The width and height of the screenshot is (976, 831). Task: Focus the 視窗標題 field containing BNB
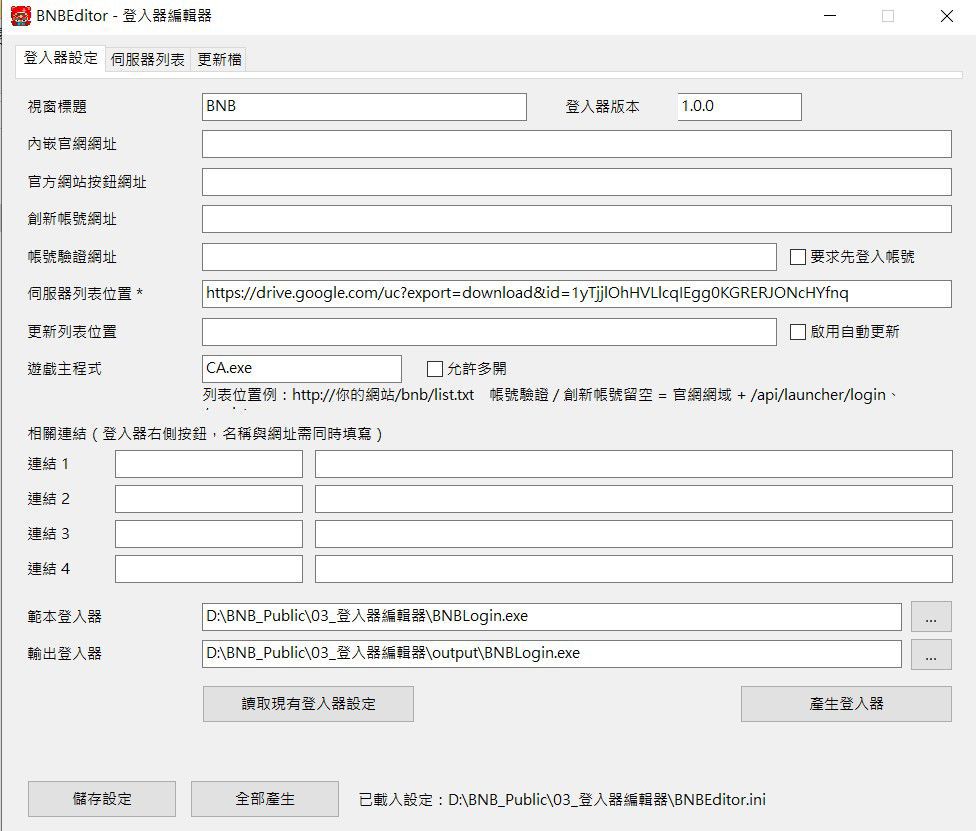(364, 107)
